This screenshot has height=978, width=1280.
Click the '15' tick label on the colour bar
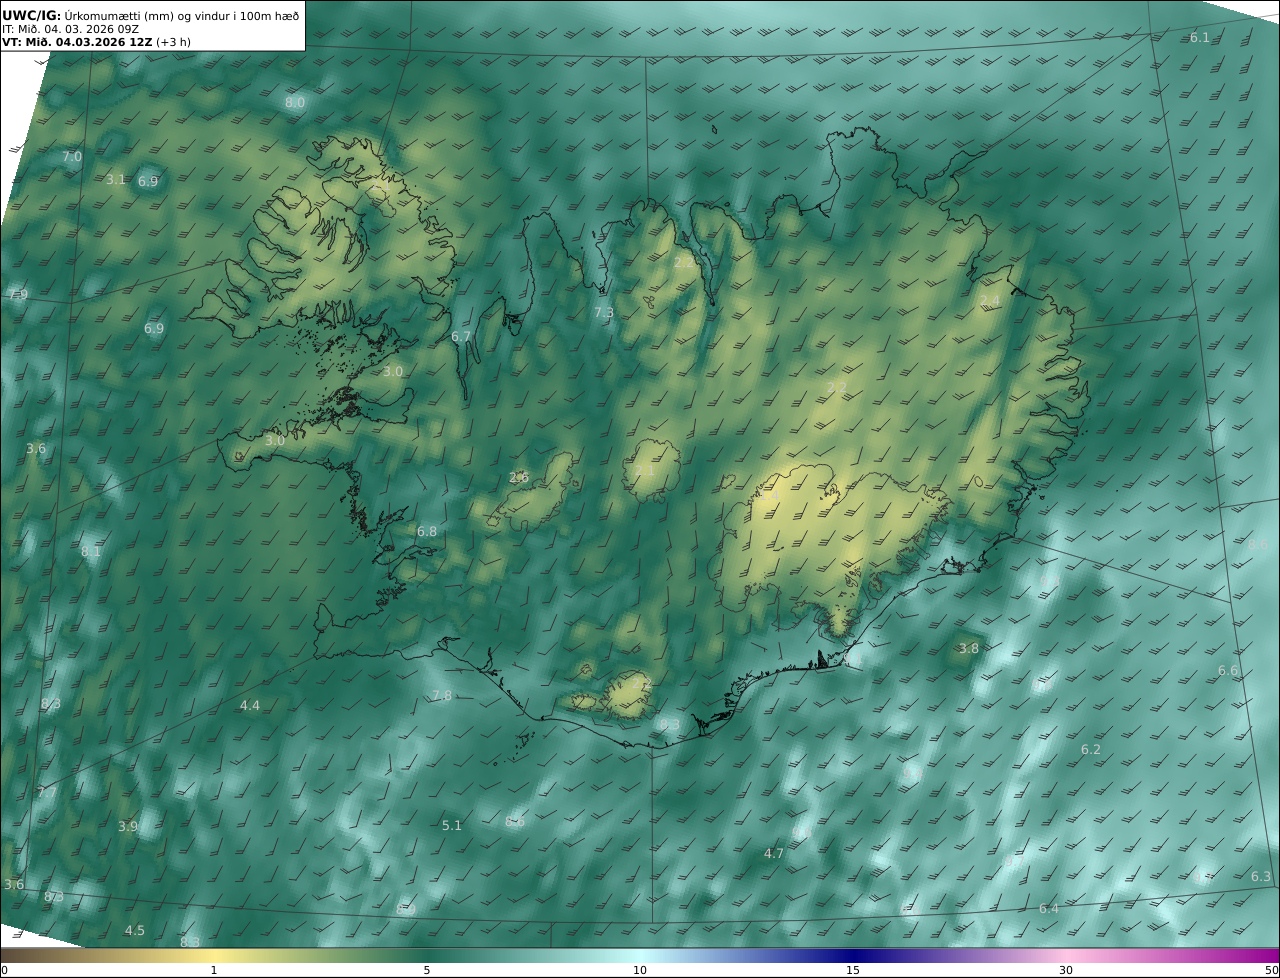pyautogui.click(x=853, y=970)
